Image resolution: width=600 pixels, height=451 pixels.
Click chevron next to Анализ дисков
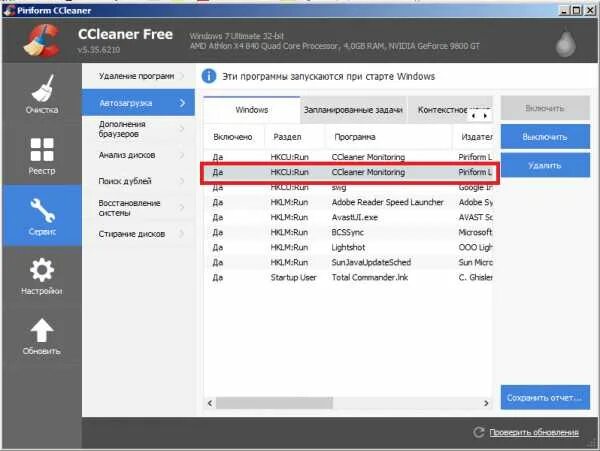pyautogui.click(x=182, y=155)
